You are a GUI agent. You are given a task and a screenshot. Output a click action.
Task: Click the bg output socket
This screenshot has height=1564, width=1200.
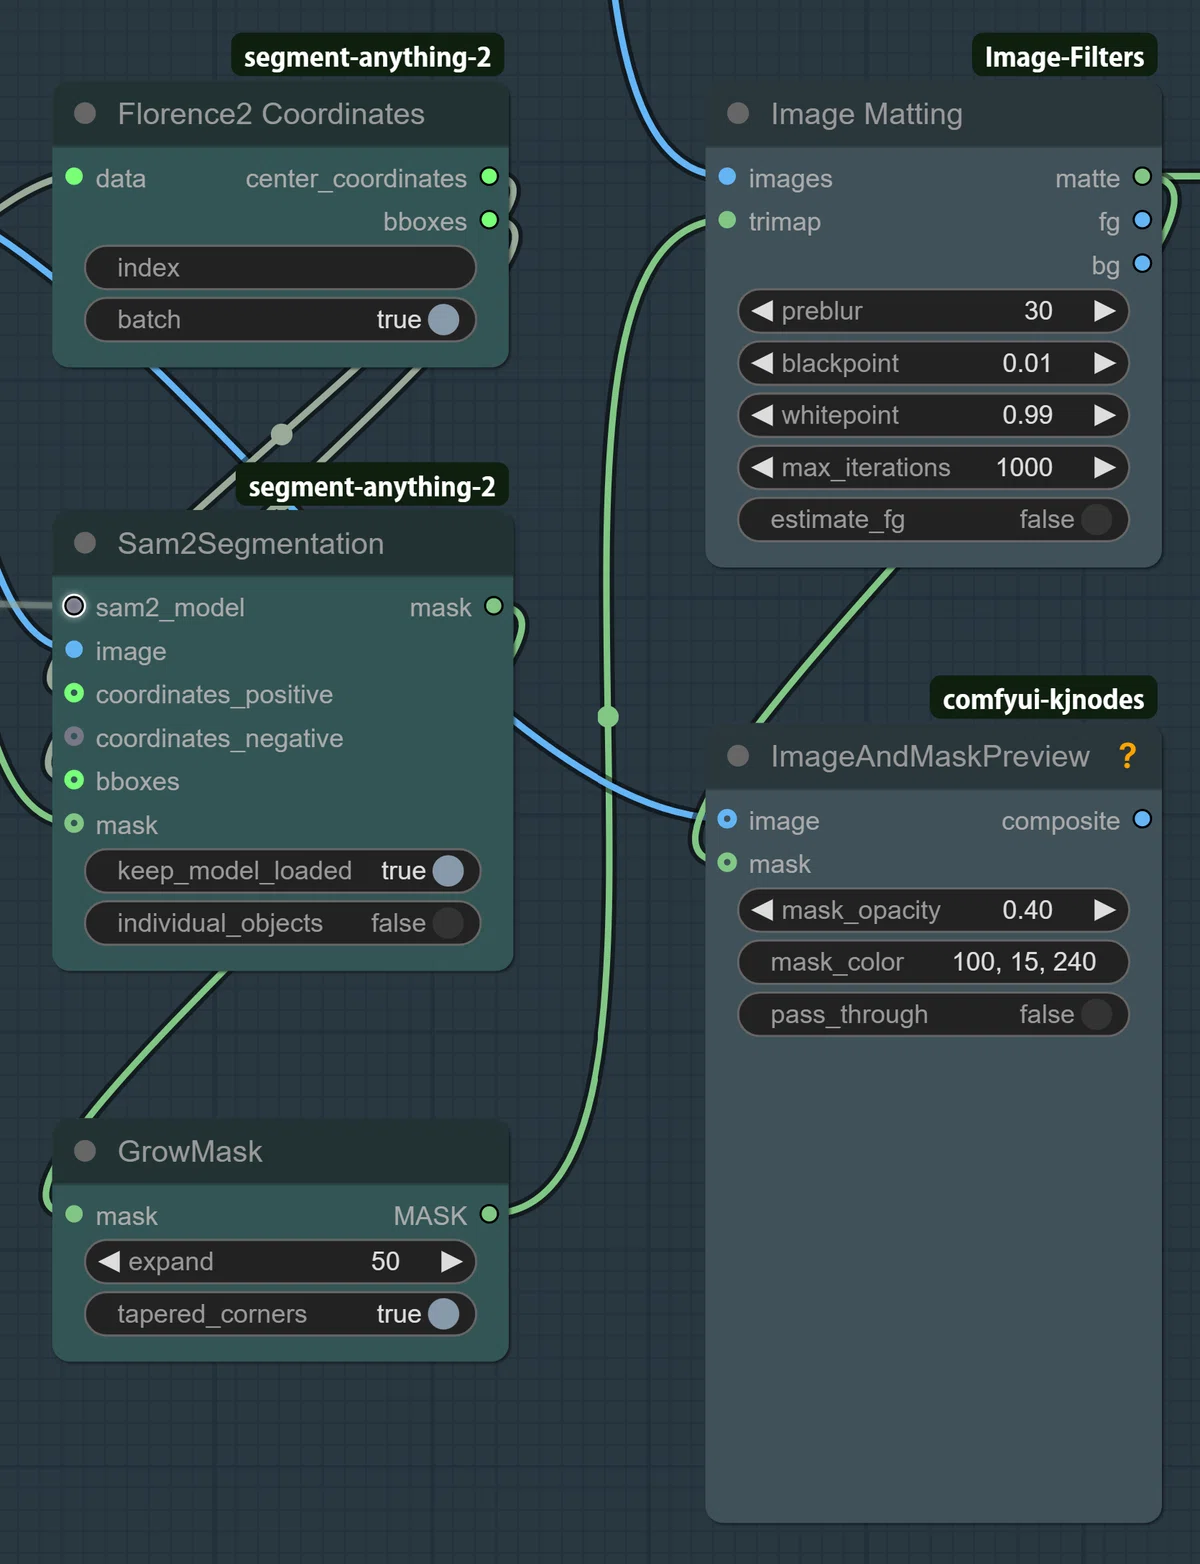1142,263
